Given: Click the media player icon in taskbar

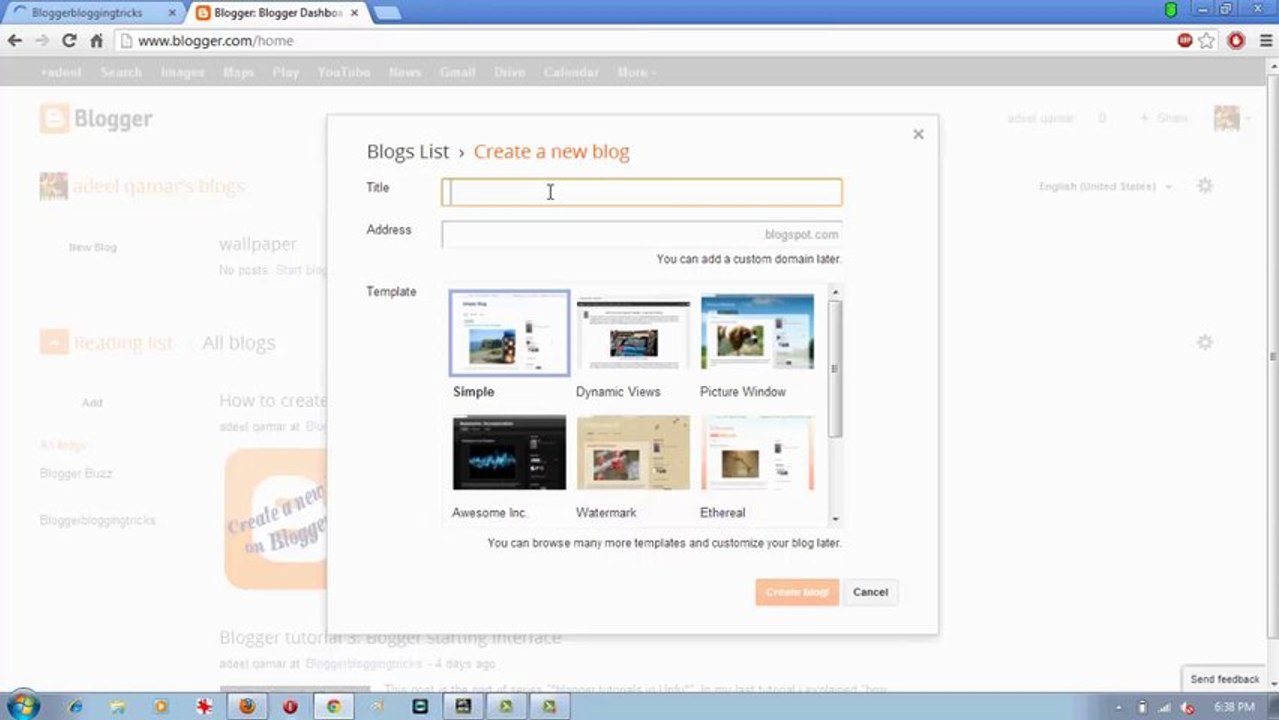Looking at the screenshot, I should pyautogui.click(x=161, y=706).
